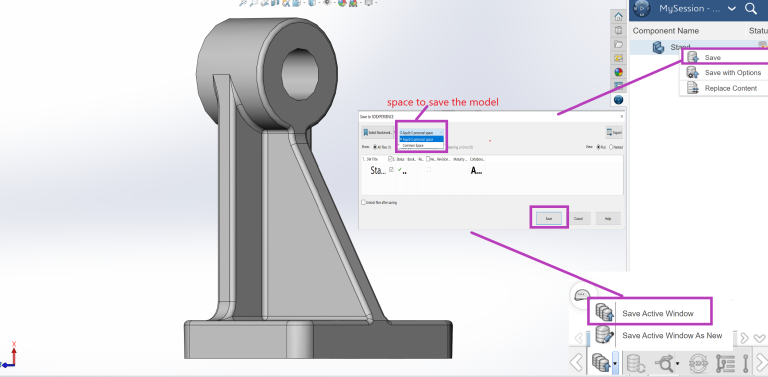Open the Appearances color ball sidebar icon
Image resolution: width=768 pixels, height=377 pixels.
pos(619,72)
